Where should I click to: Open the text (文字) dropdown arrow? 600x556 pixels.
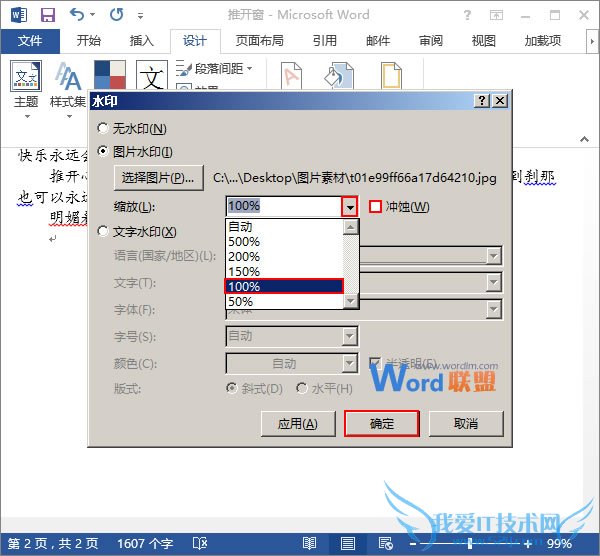point(494,283)
